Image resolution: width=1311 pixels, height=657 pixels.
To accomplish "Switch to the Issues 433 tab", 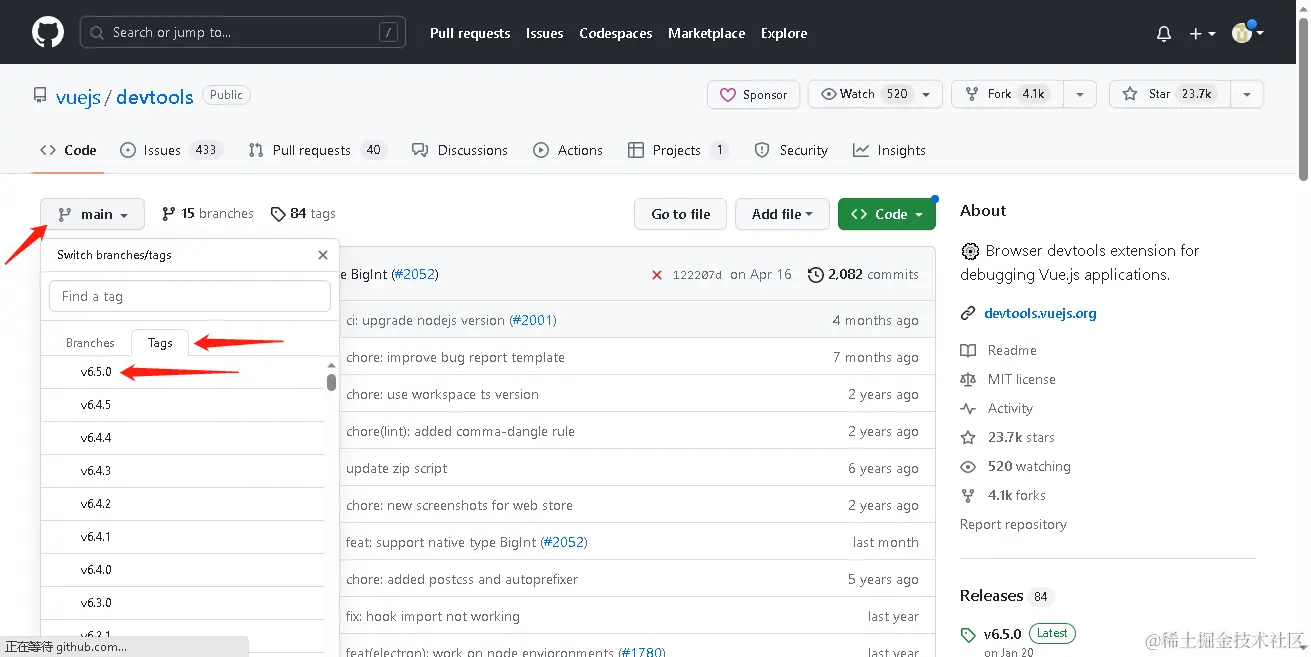I will [170, 150].
